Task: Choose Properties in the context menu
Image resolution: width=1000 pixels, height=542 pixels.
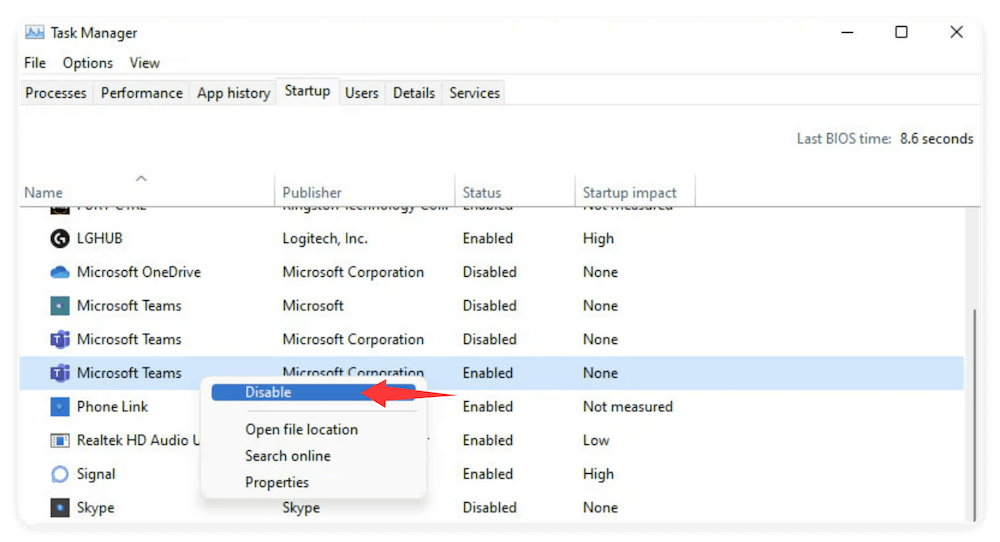Action: pyautogui.click(x=277, y=483)
